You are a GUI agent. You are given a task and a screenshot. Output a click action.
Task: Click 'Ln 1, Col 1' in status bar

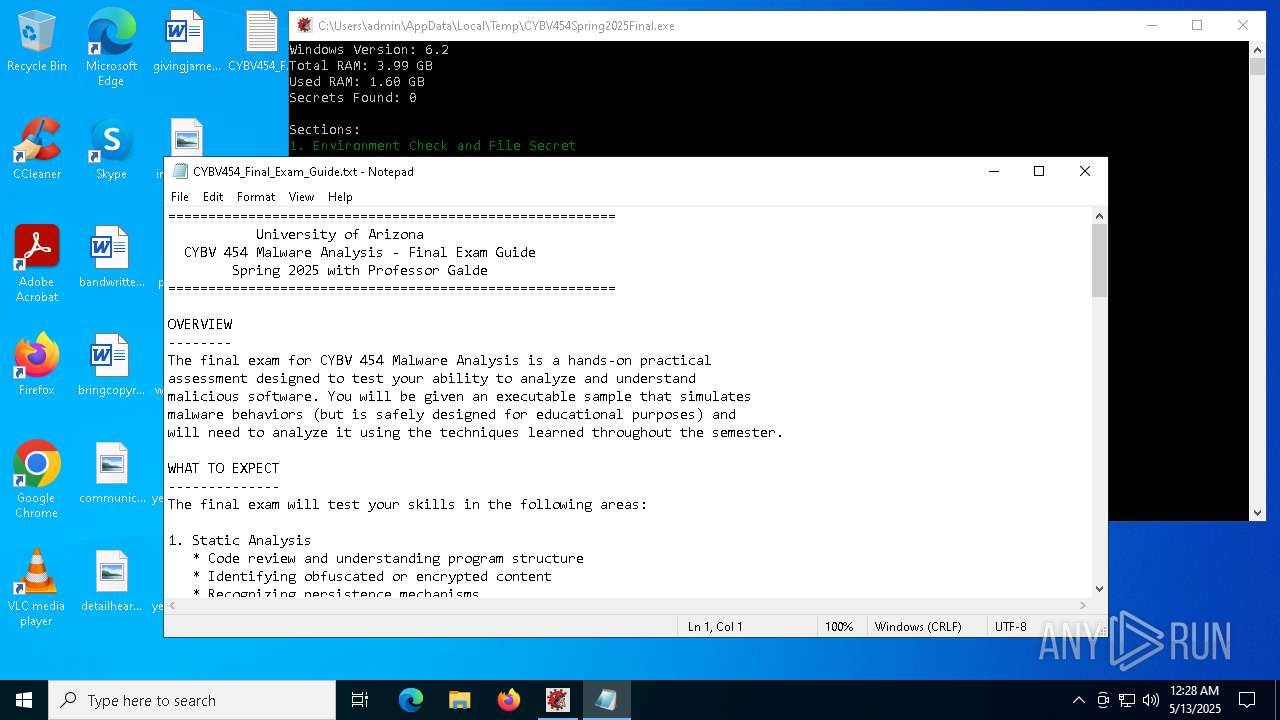coord(715,627)
